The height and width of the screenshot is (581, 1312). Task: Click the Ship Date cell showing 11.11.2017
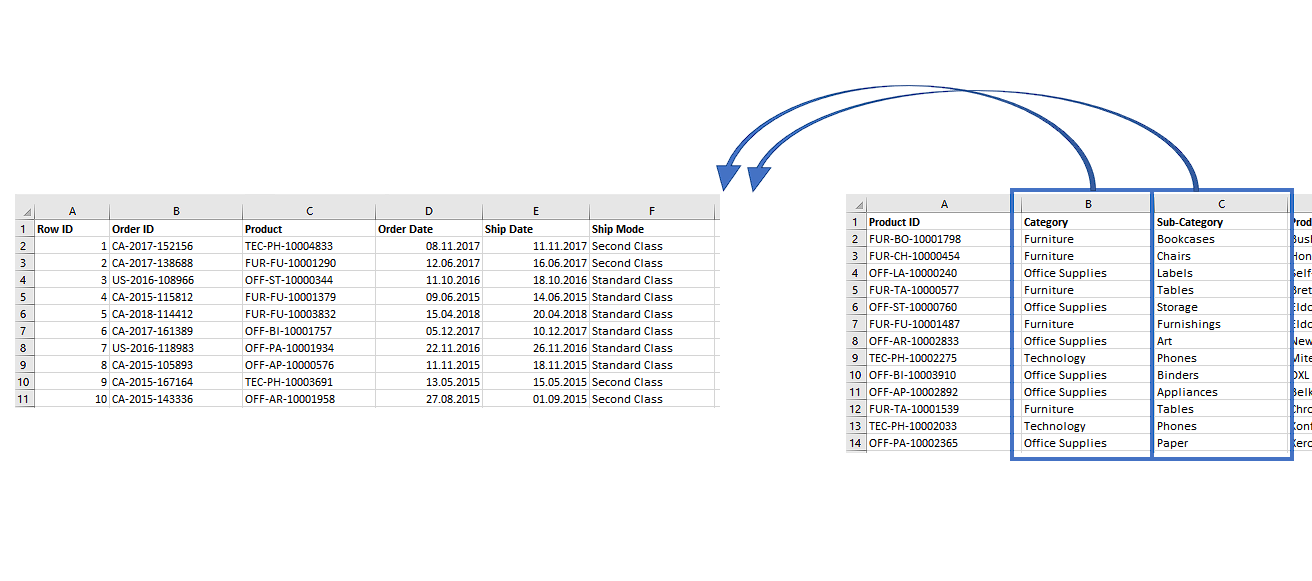tap(535, 245)
